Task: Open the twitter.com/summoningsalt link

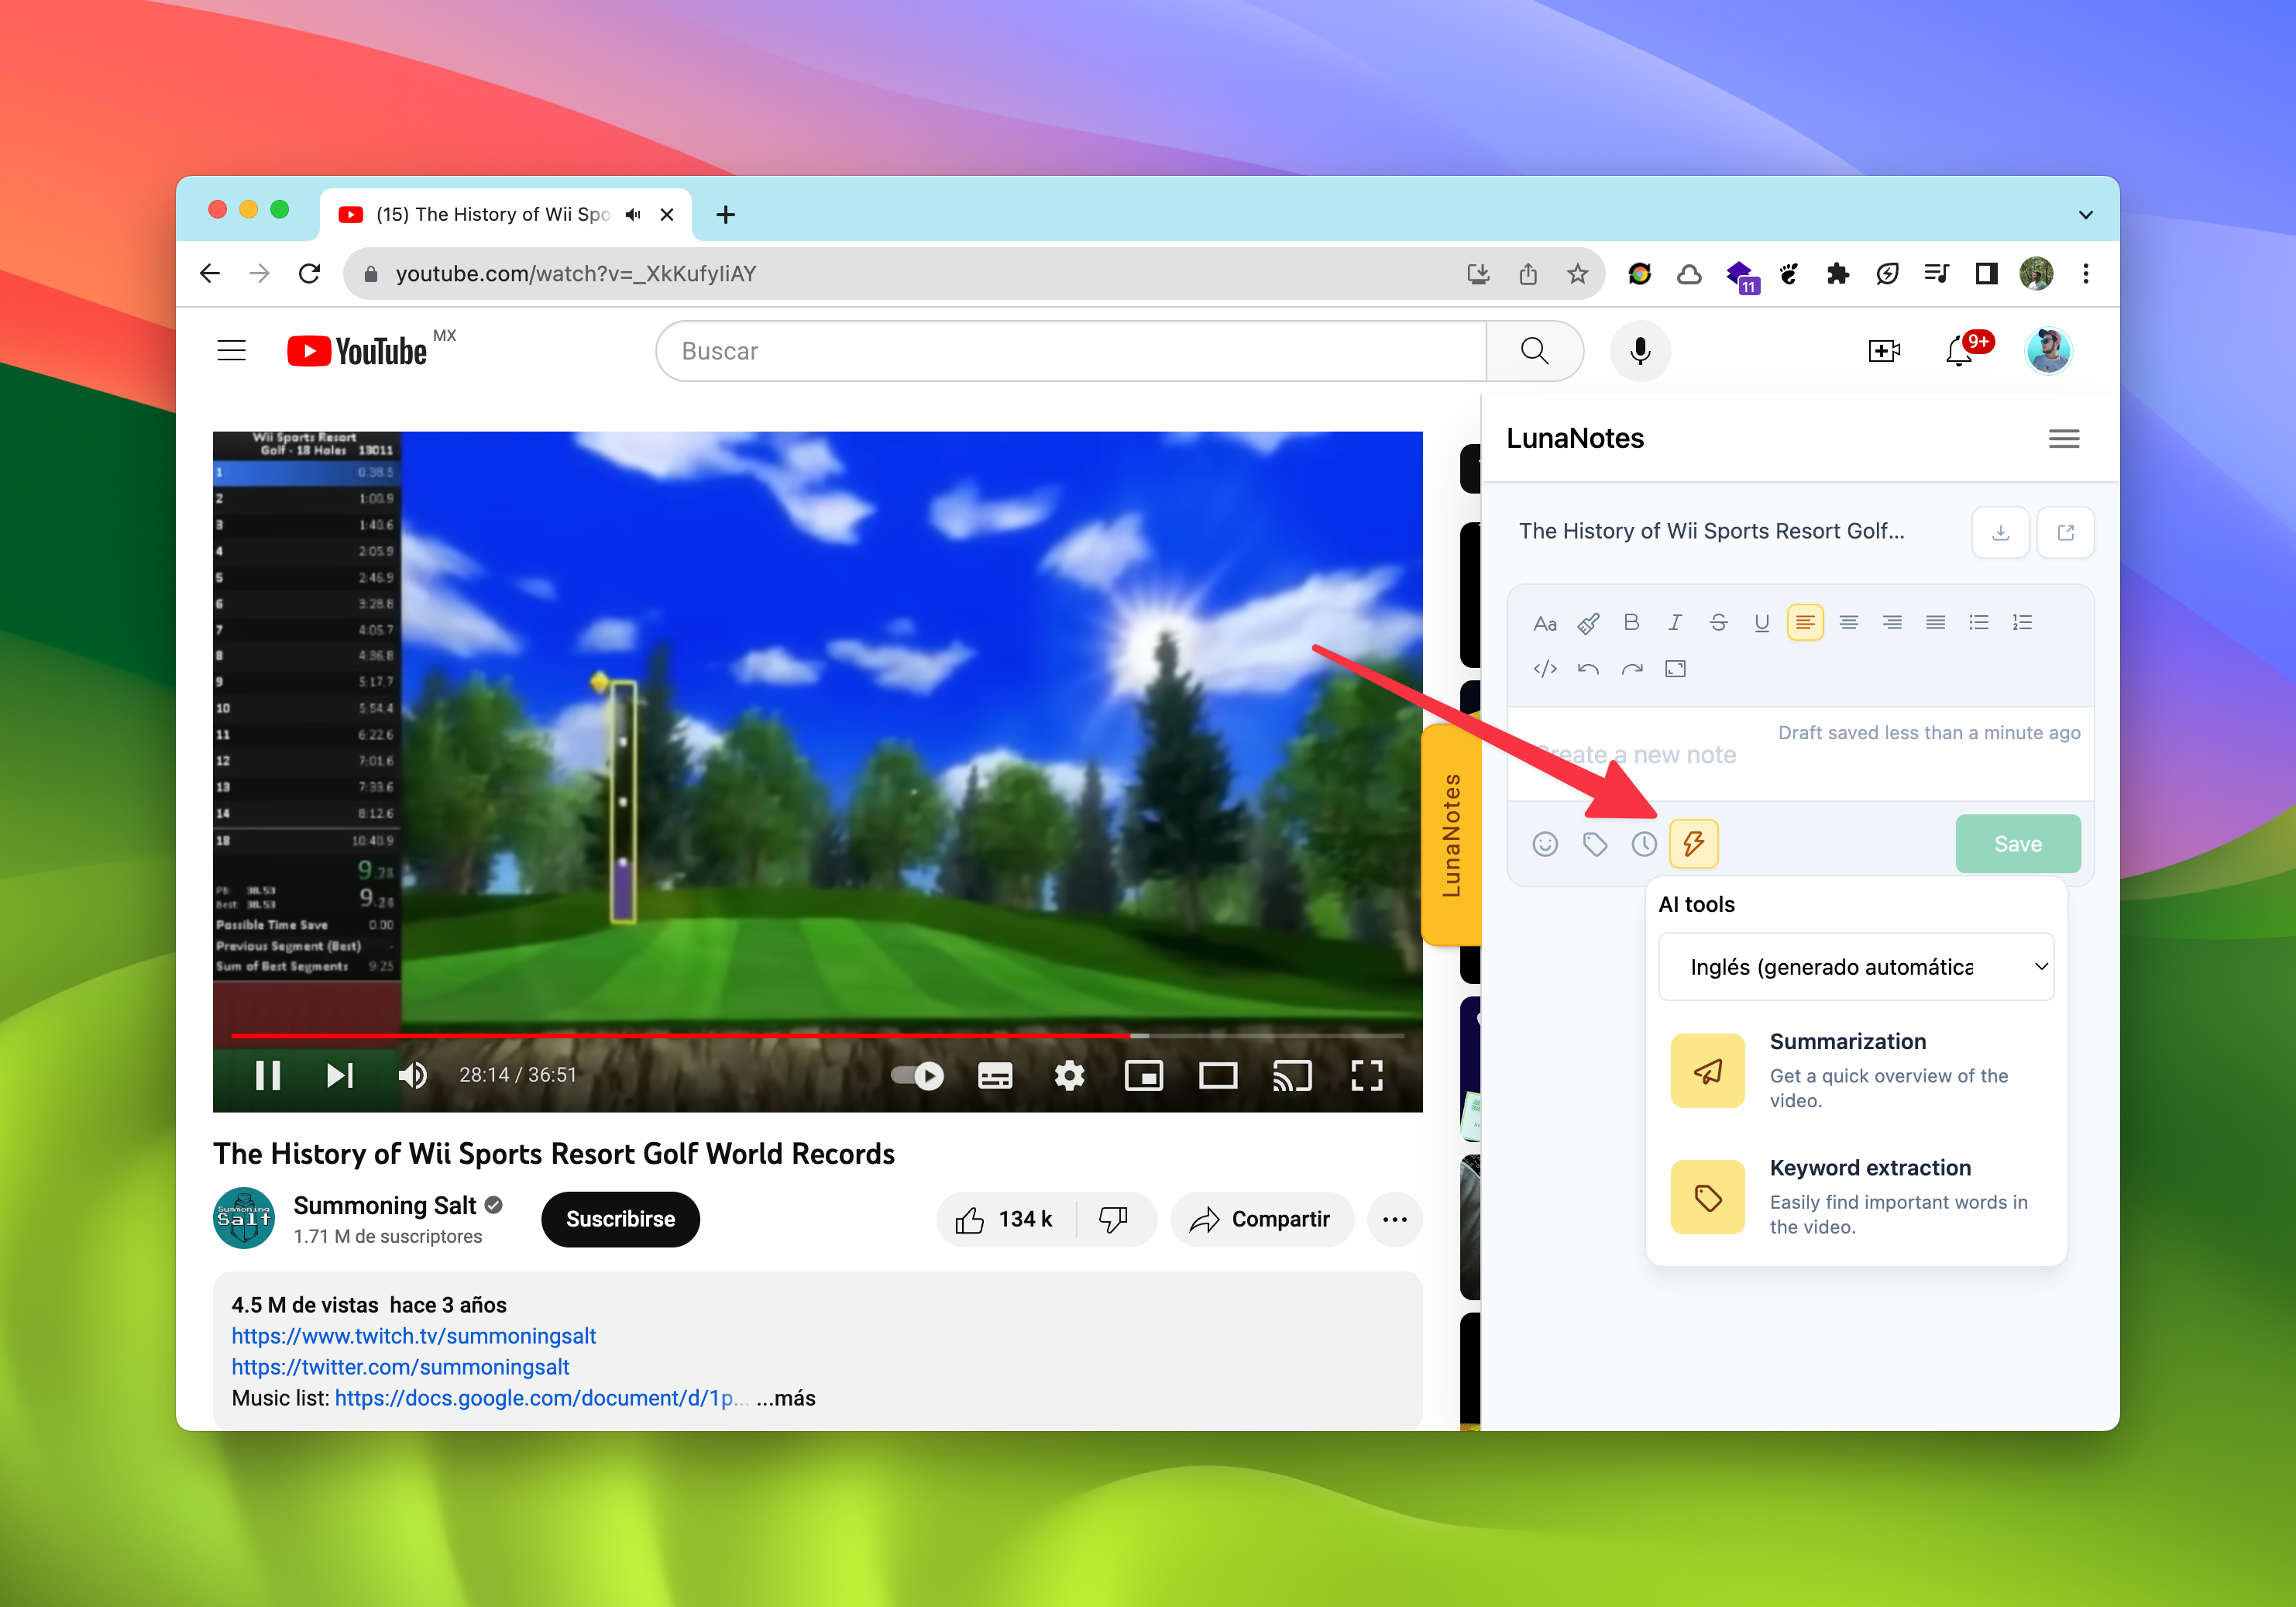Action: 400,1367
